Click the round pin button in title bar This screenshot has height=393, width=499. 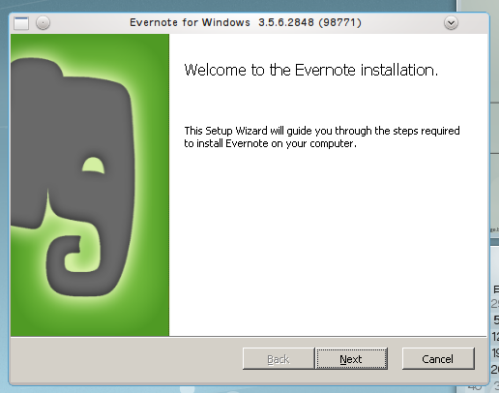[x=43, y=23]
